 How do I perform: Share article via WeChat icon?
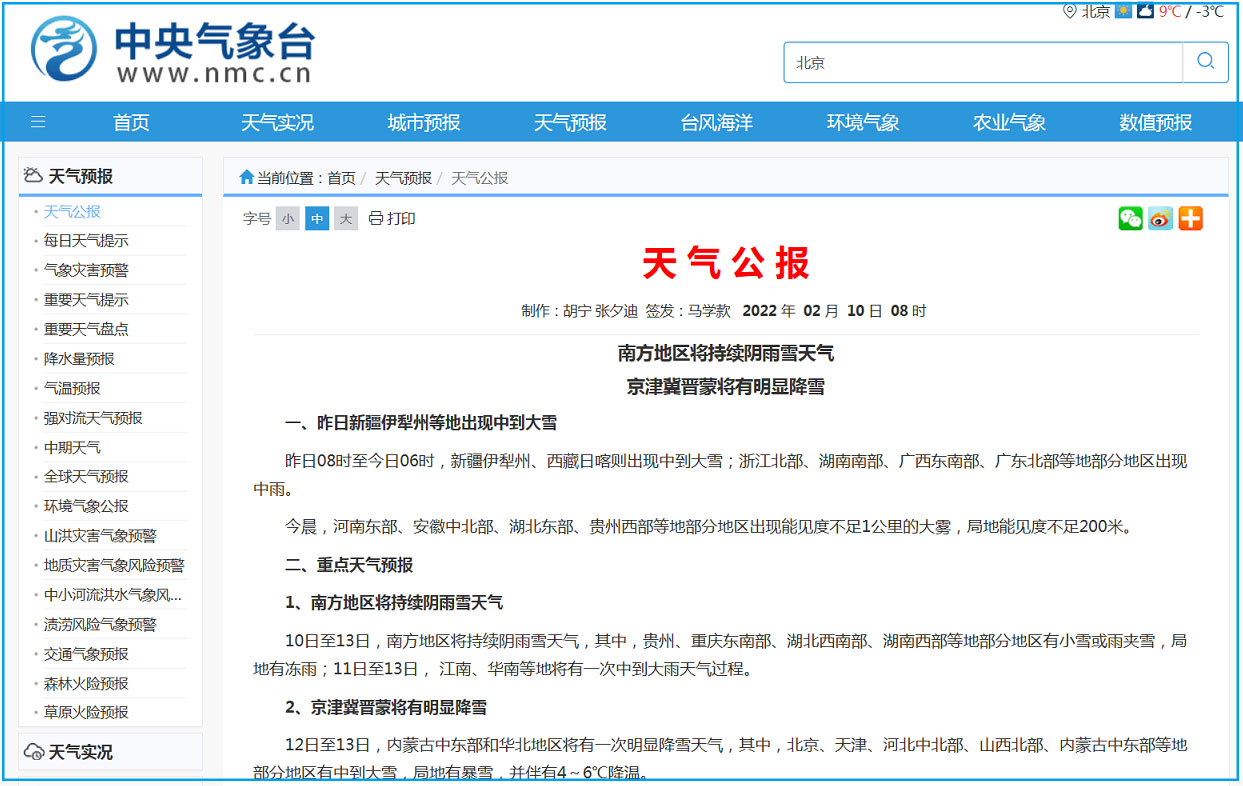click(x=1130, y=219)
